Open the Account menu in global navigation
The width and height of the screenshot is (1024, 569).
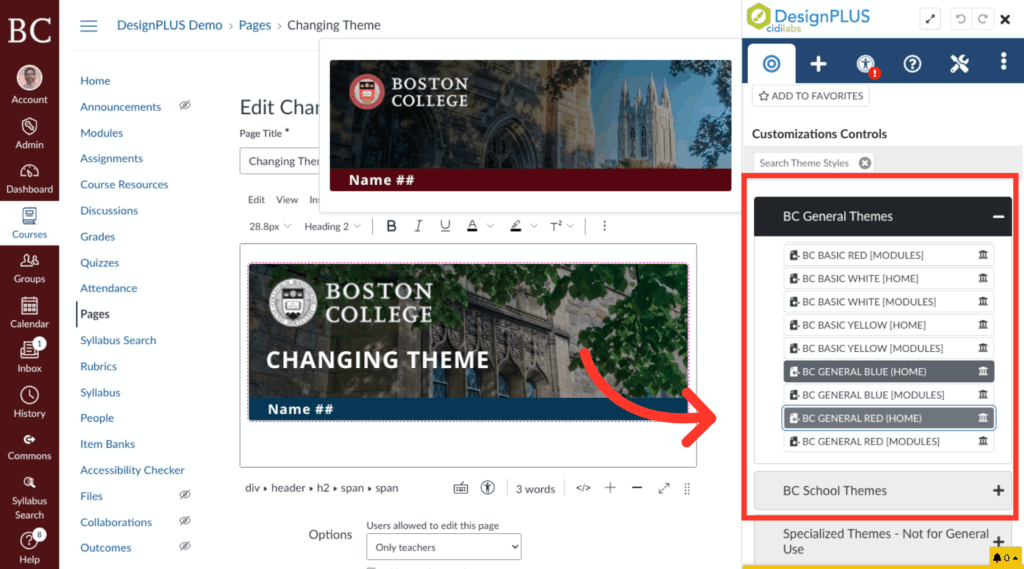pyautogui.click(x=29, y=85)
